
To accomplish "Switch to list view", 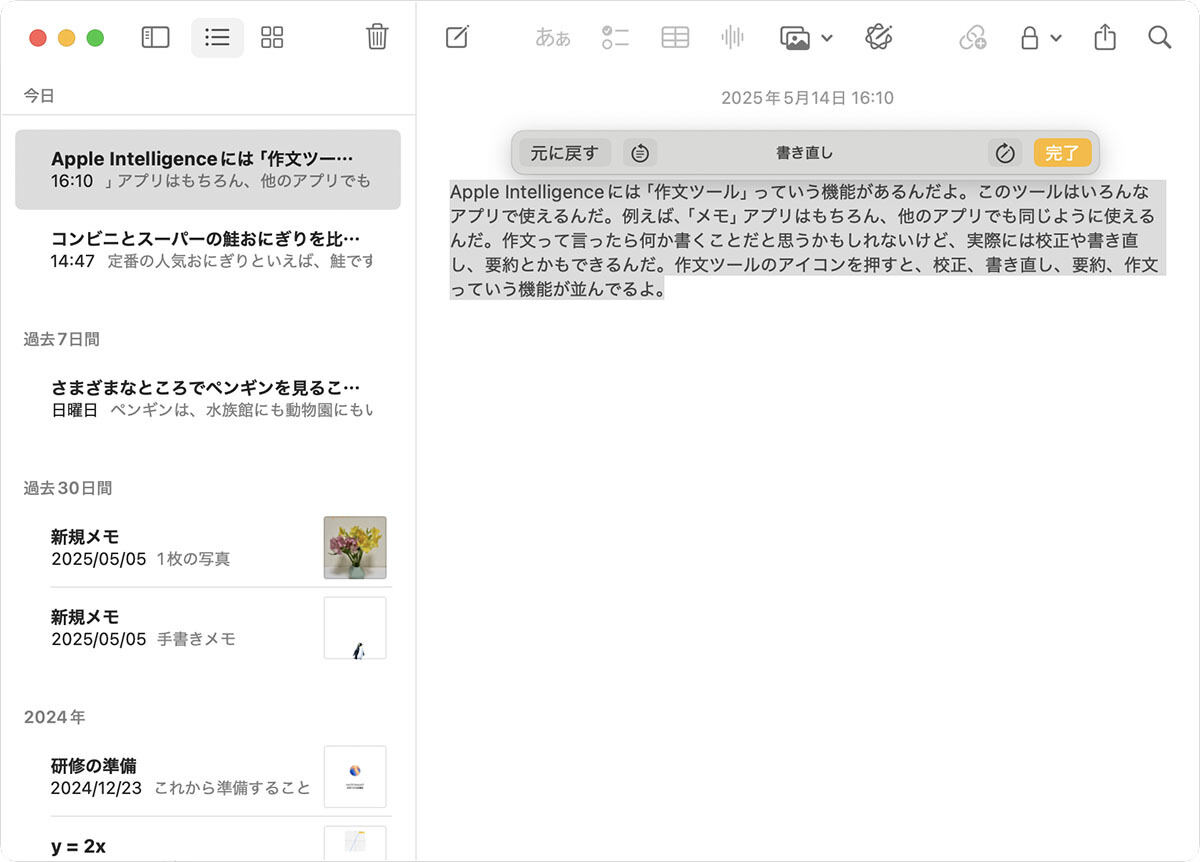I will point(217,38).
